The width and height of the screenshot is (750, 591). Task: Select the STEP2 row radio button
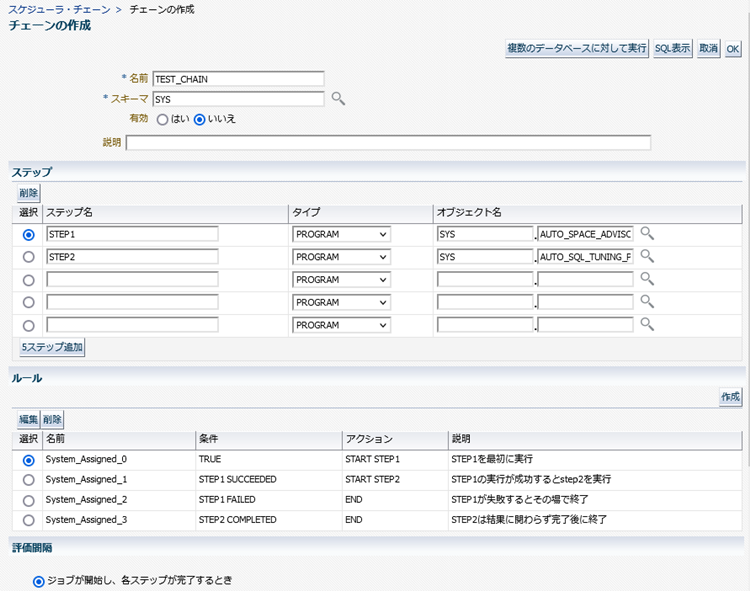click(x=28, y=257)
